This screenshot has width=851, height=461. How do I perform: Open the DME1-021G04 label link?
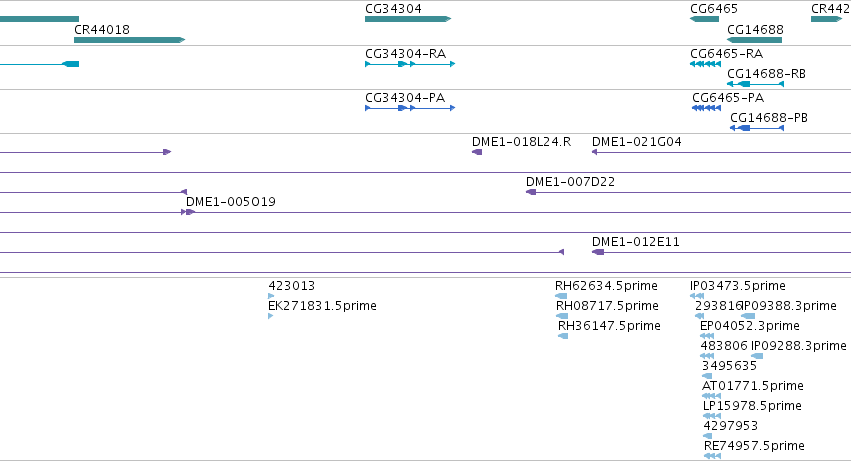pos(637,142)
